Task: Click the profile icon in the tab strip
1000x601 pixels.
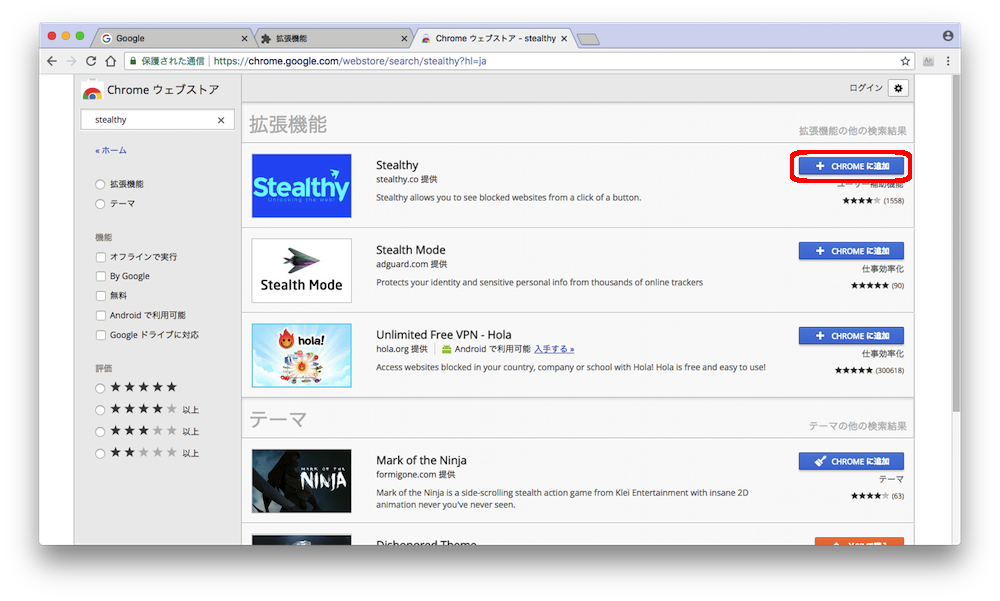Action: [x=946, y=34]
